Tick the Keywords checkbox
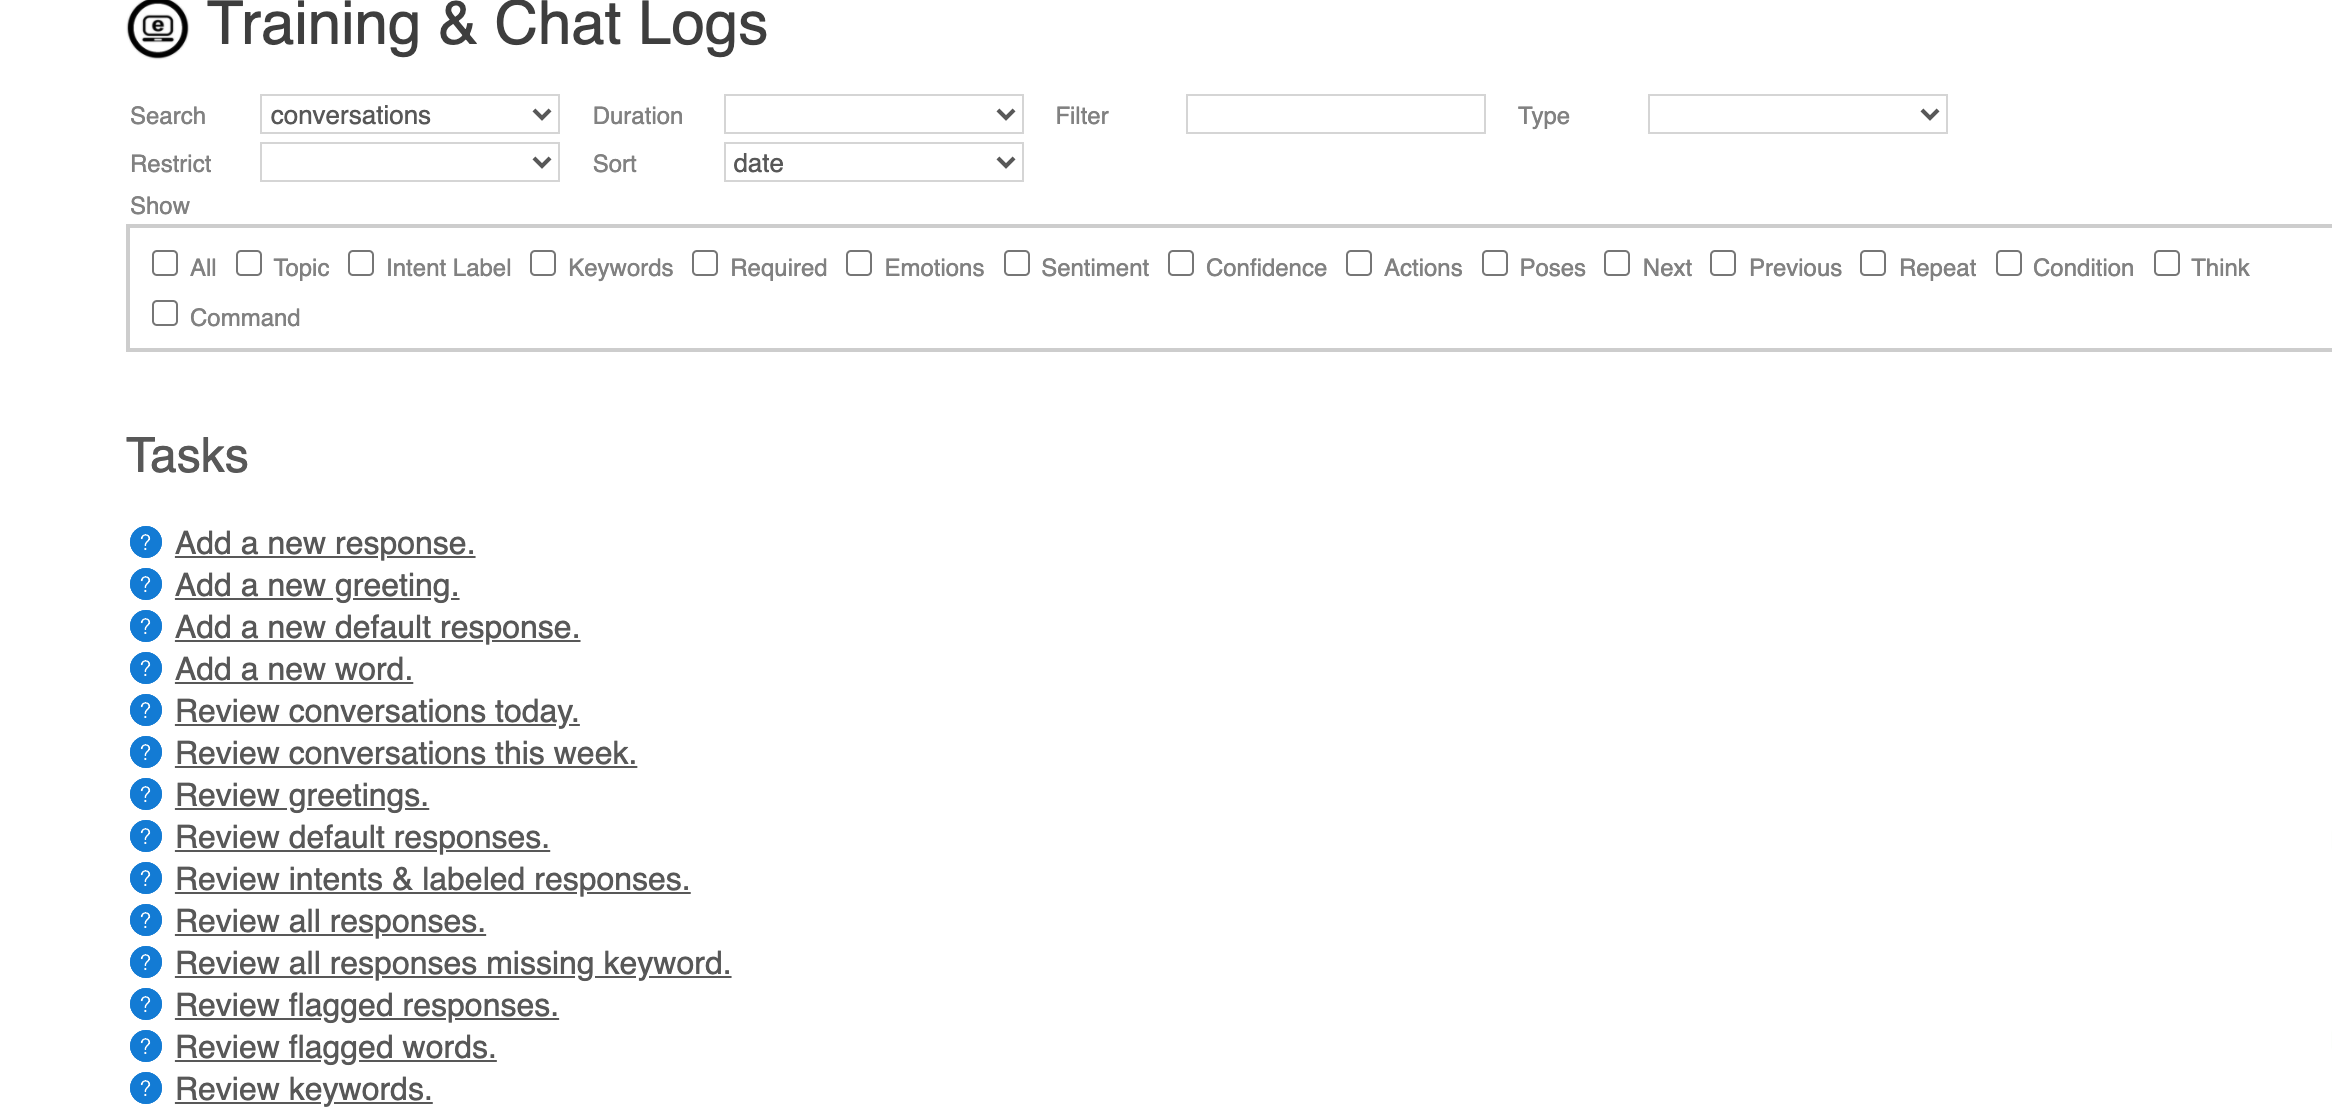Image resolution: width=2332 pixels, height=1114 pixels. (543, 263)
